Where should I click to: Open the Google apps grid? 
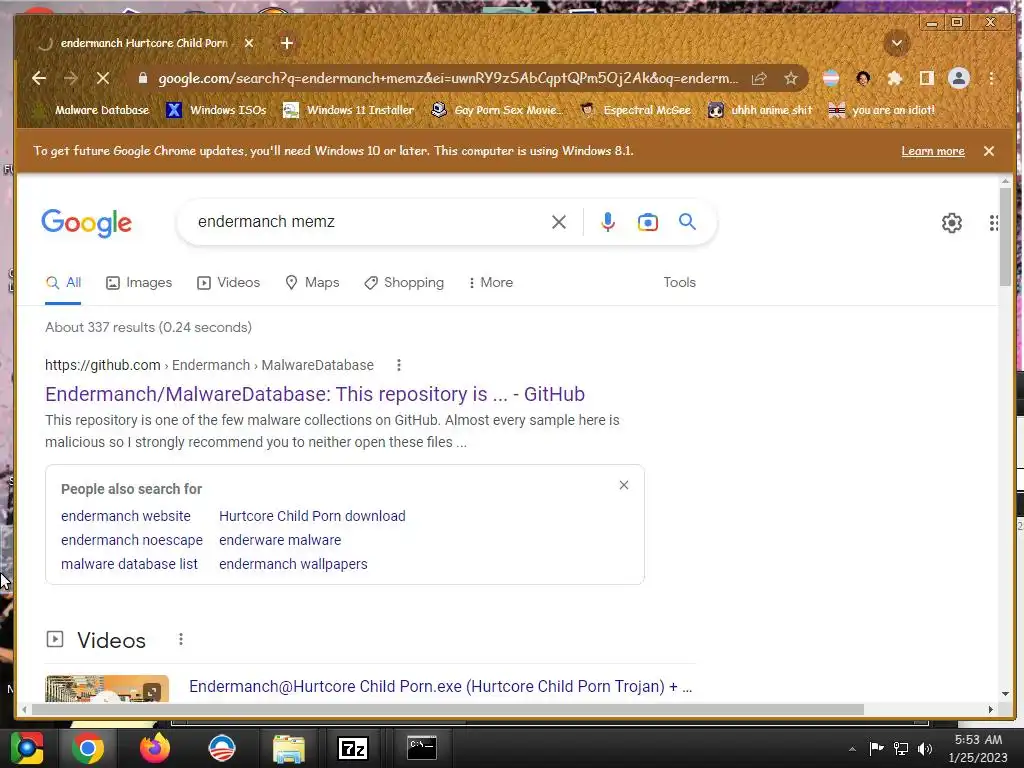tap(993, 223)
